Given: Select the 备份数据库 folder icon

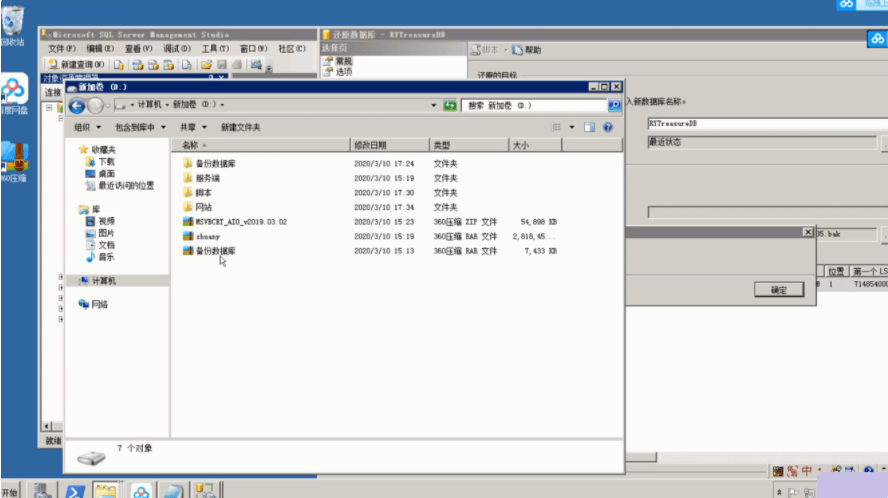Looking at the screenshot, I should pos(188,163).
